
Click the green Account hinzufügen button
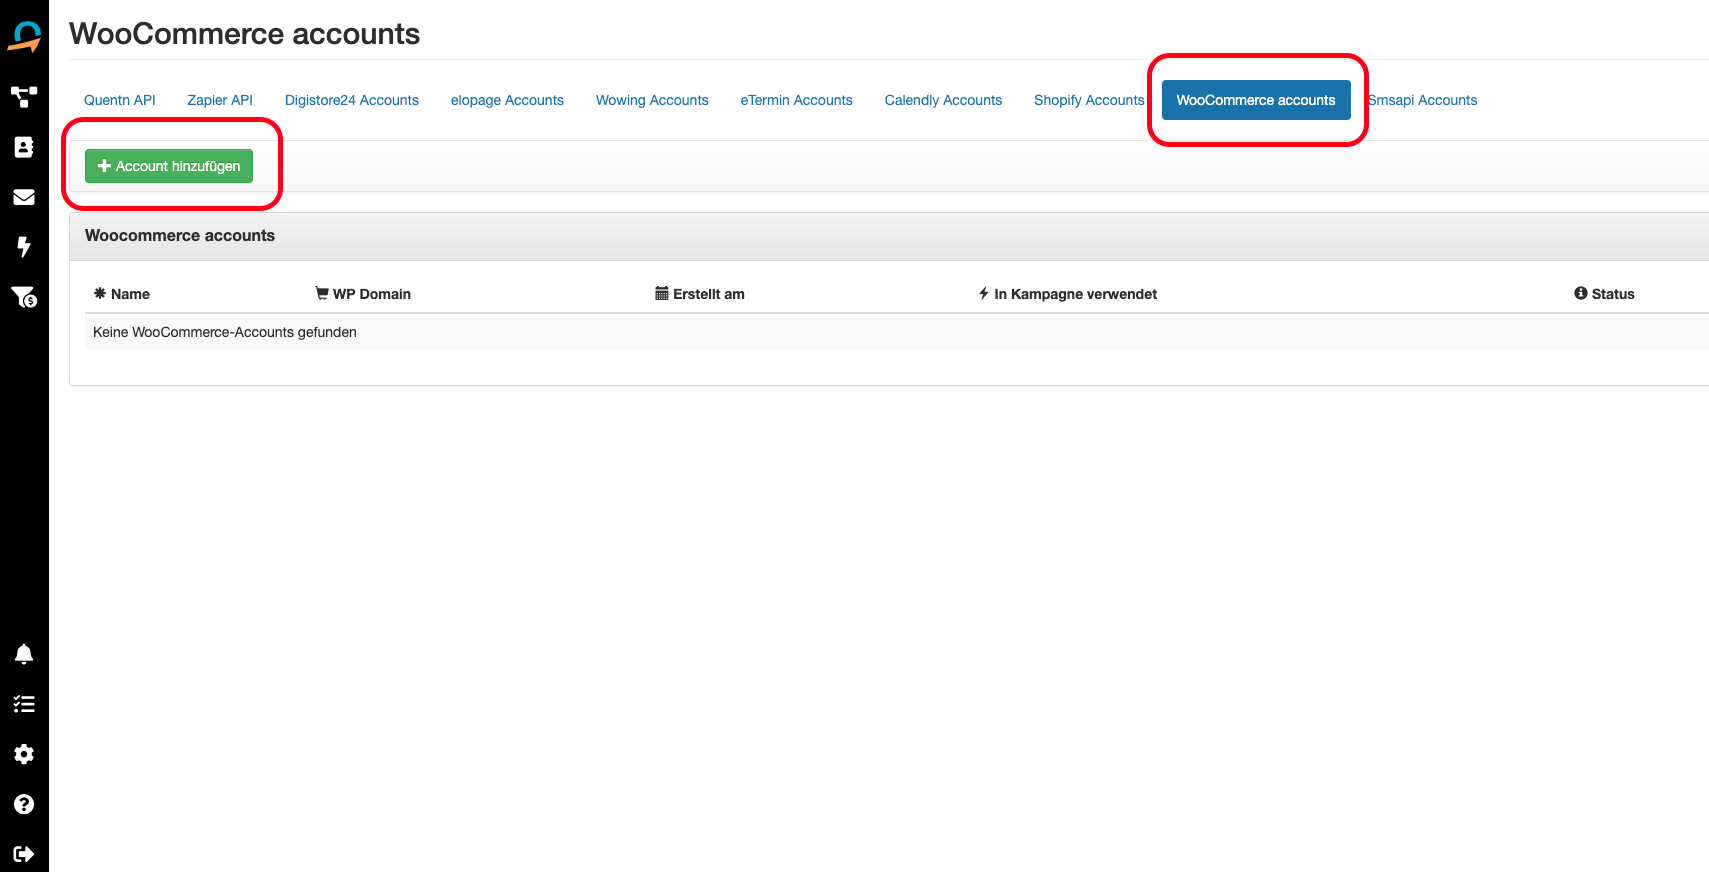pos(169,166)
